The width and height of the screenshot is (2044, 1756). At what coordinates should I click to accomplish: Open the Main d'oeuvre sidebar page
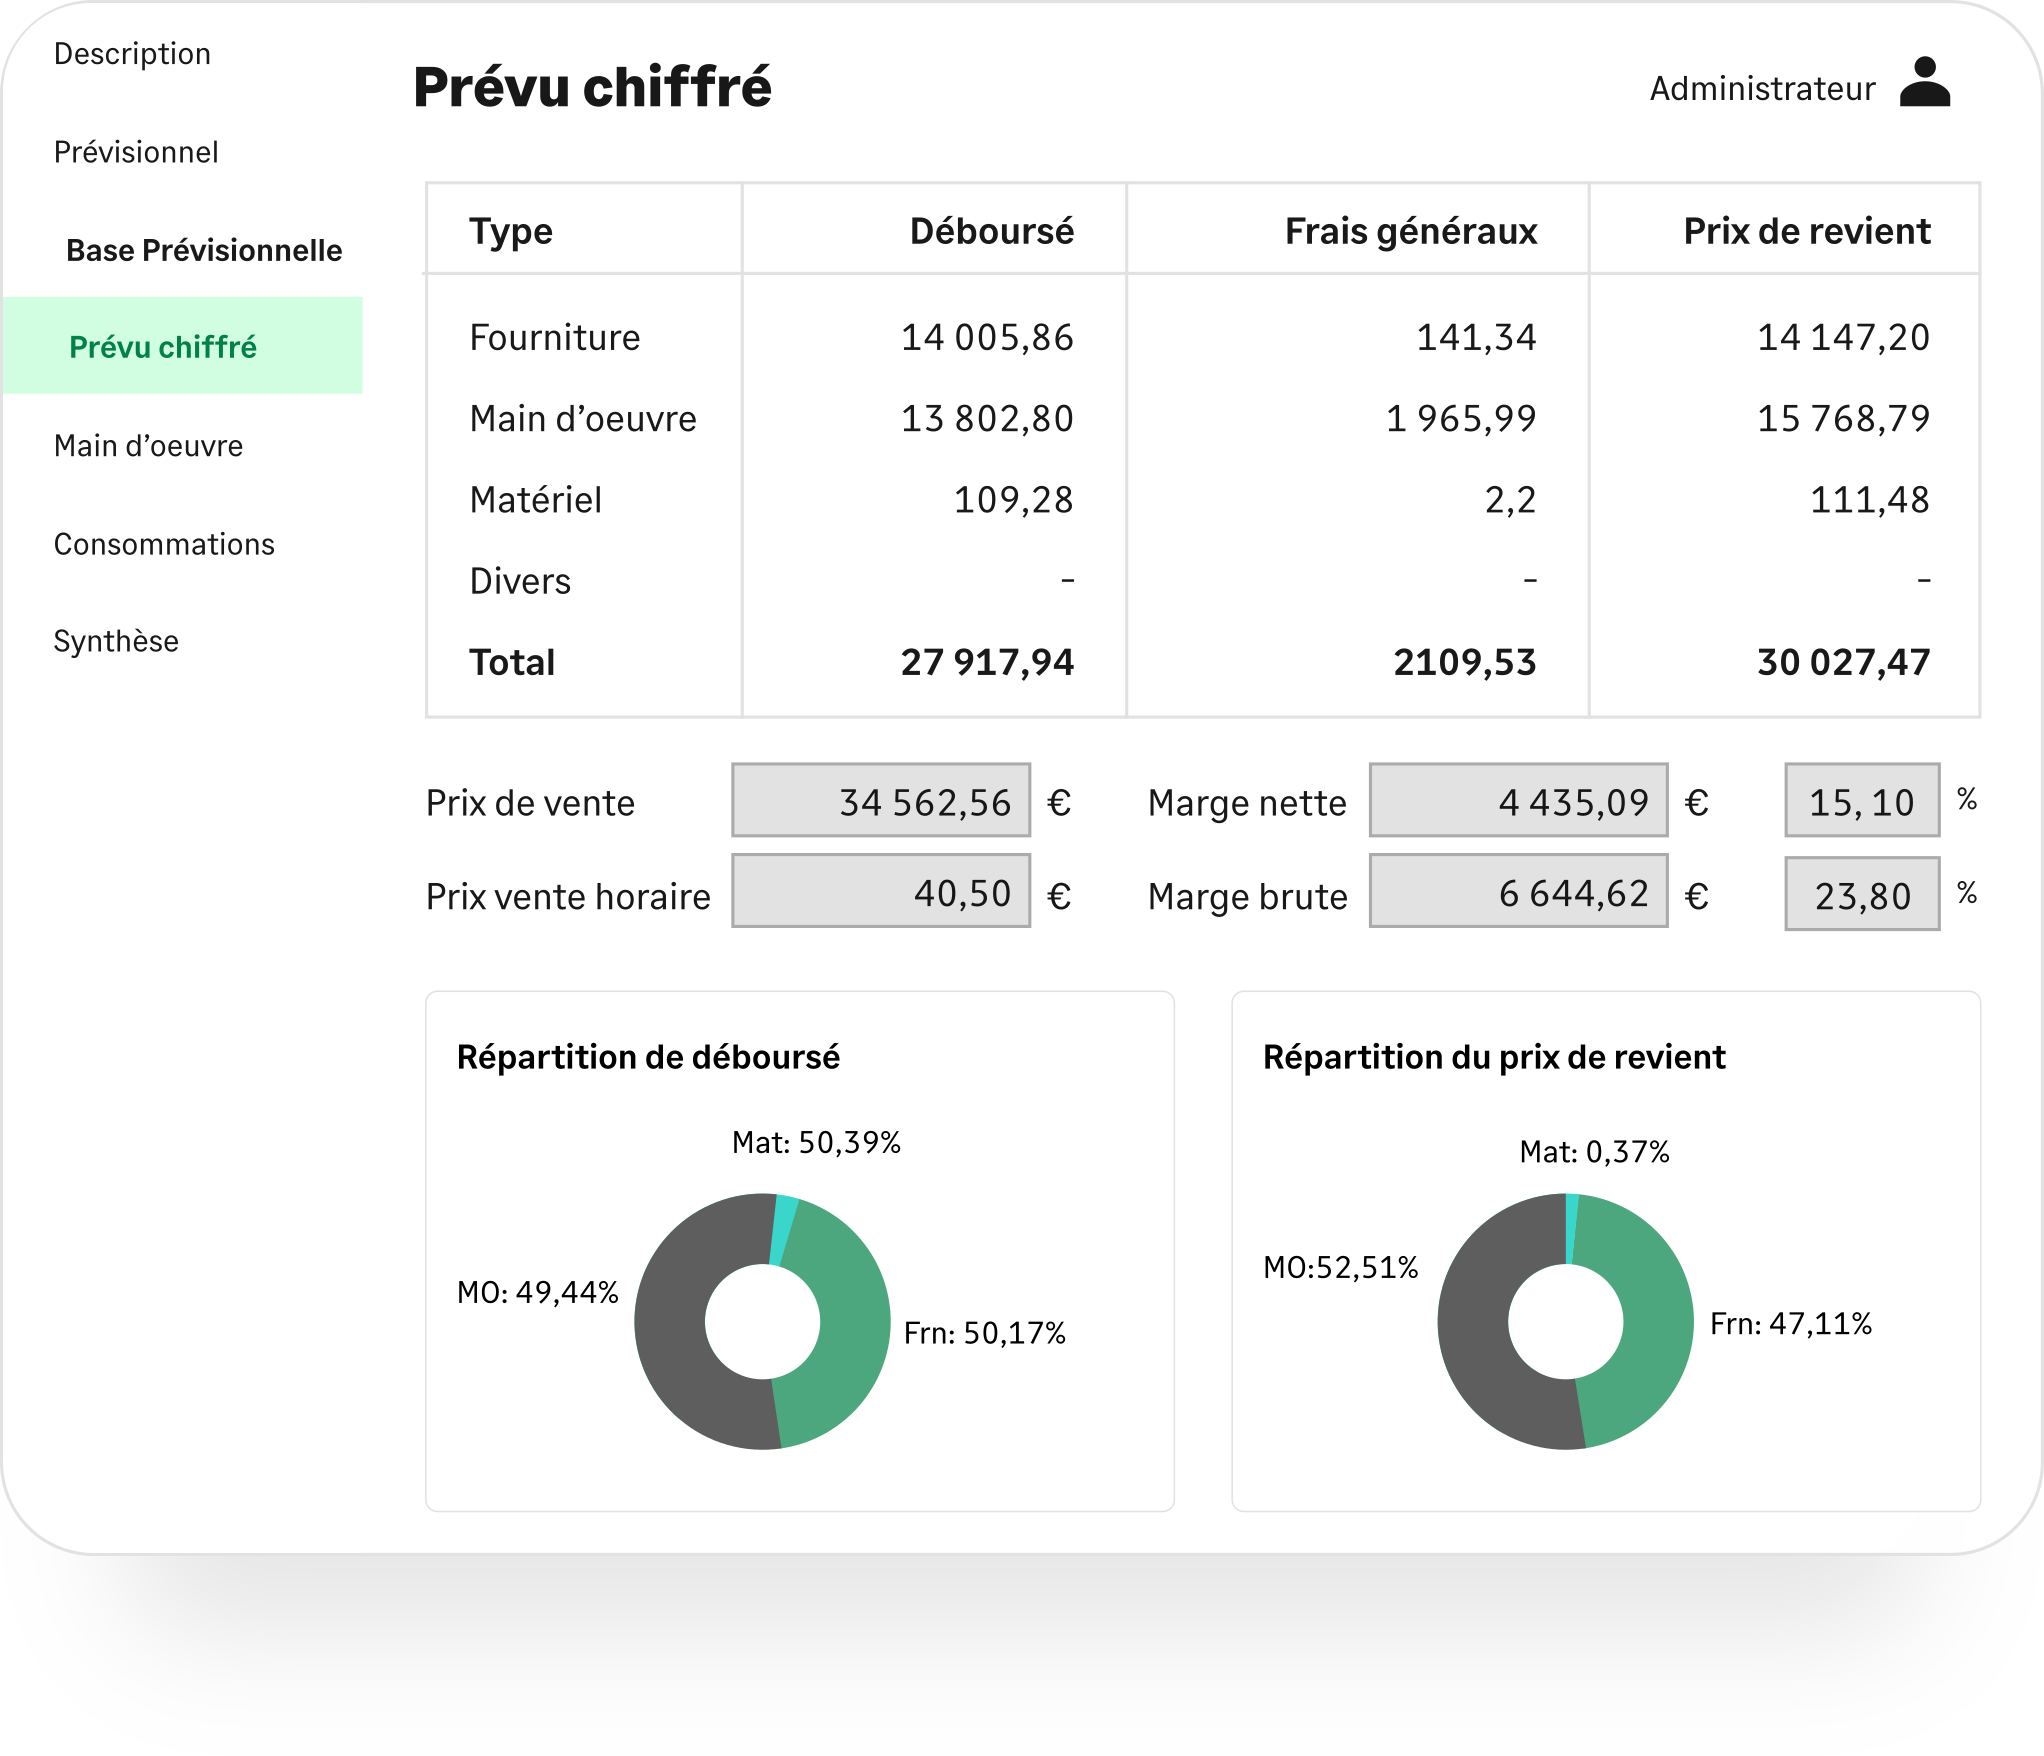pos(148,446)
